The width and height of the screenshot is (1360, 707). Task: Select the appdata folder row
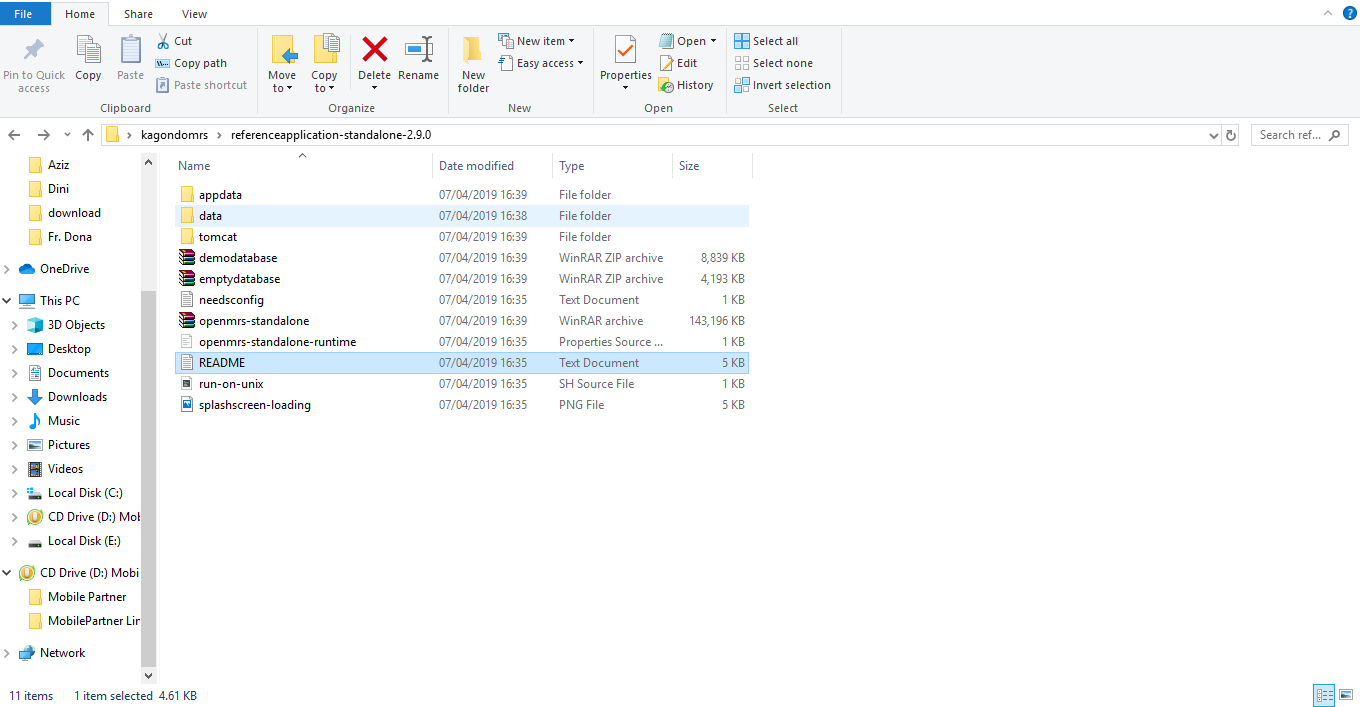(461, 195)
